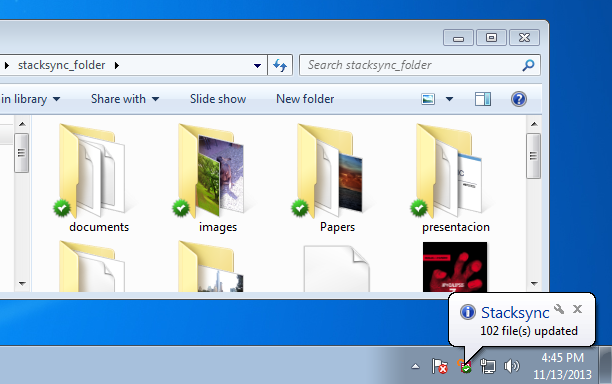This screenshot has width=612, height=384.
Task: Close the Explorer window
Action: [524, 38]
